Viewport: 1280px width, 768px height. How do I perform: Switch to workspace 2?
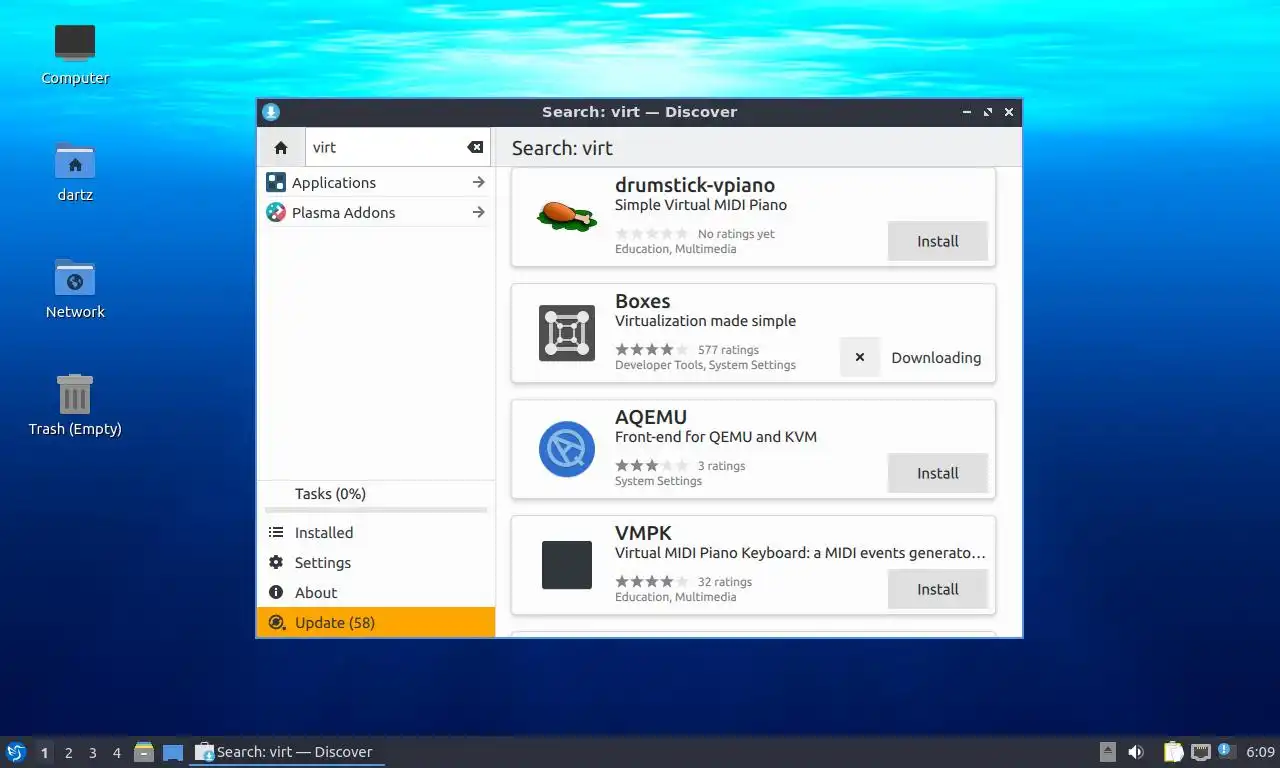(68, 753)
